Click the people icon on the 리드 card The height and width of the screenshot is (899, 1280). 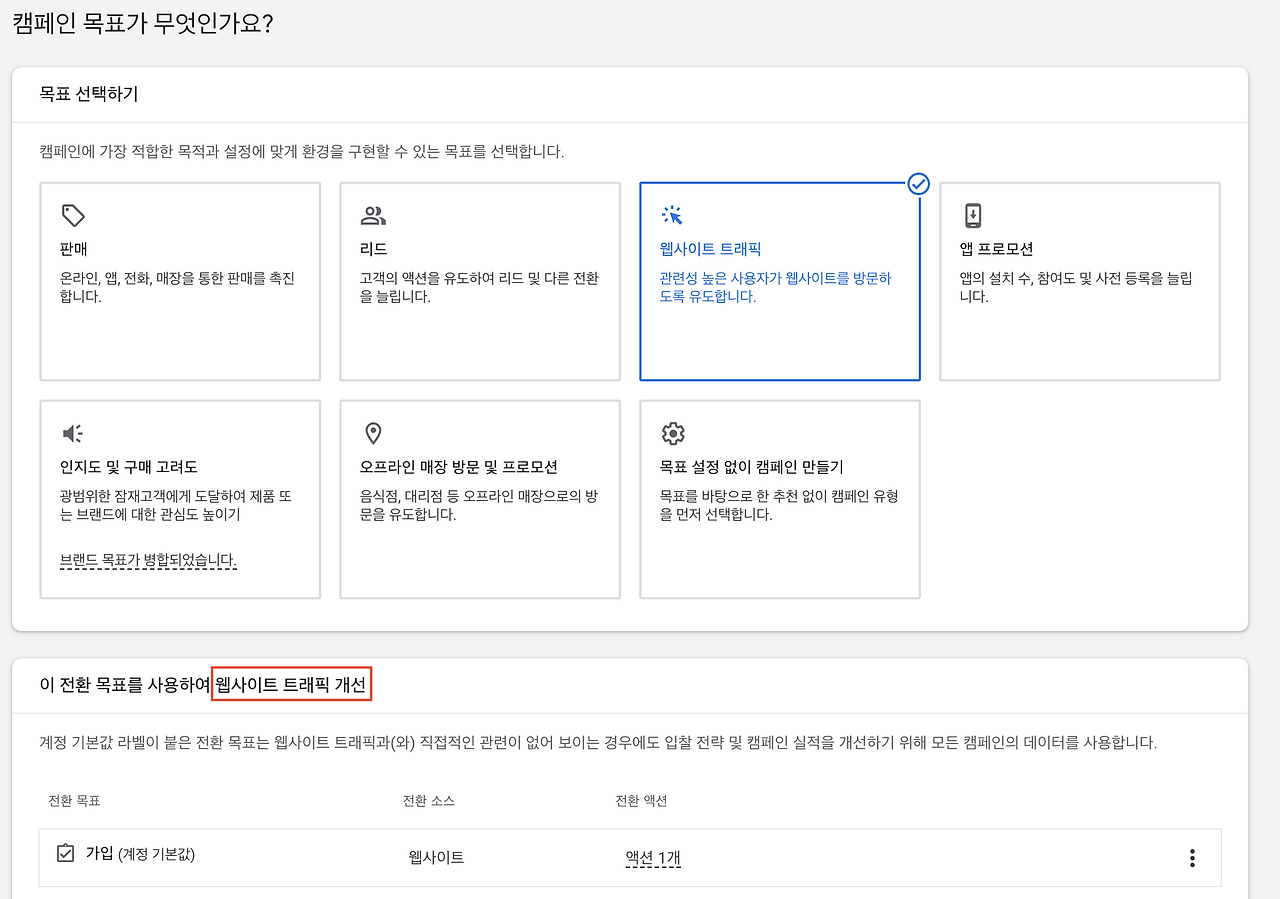(x=373, y=214)
